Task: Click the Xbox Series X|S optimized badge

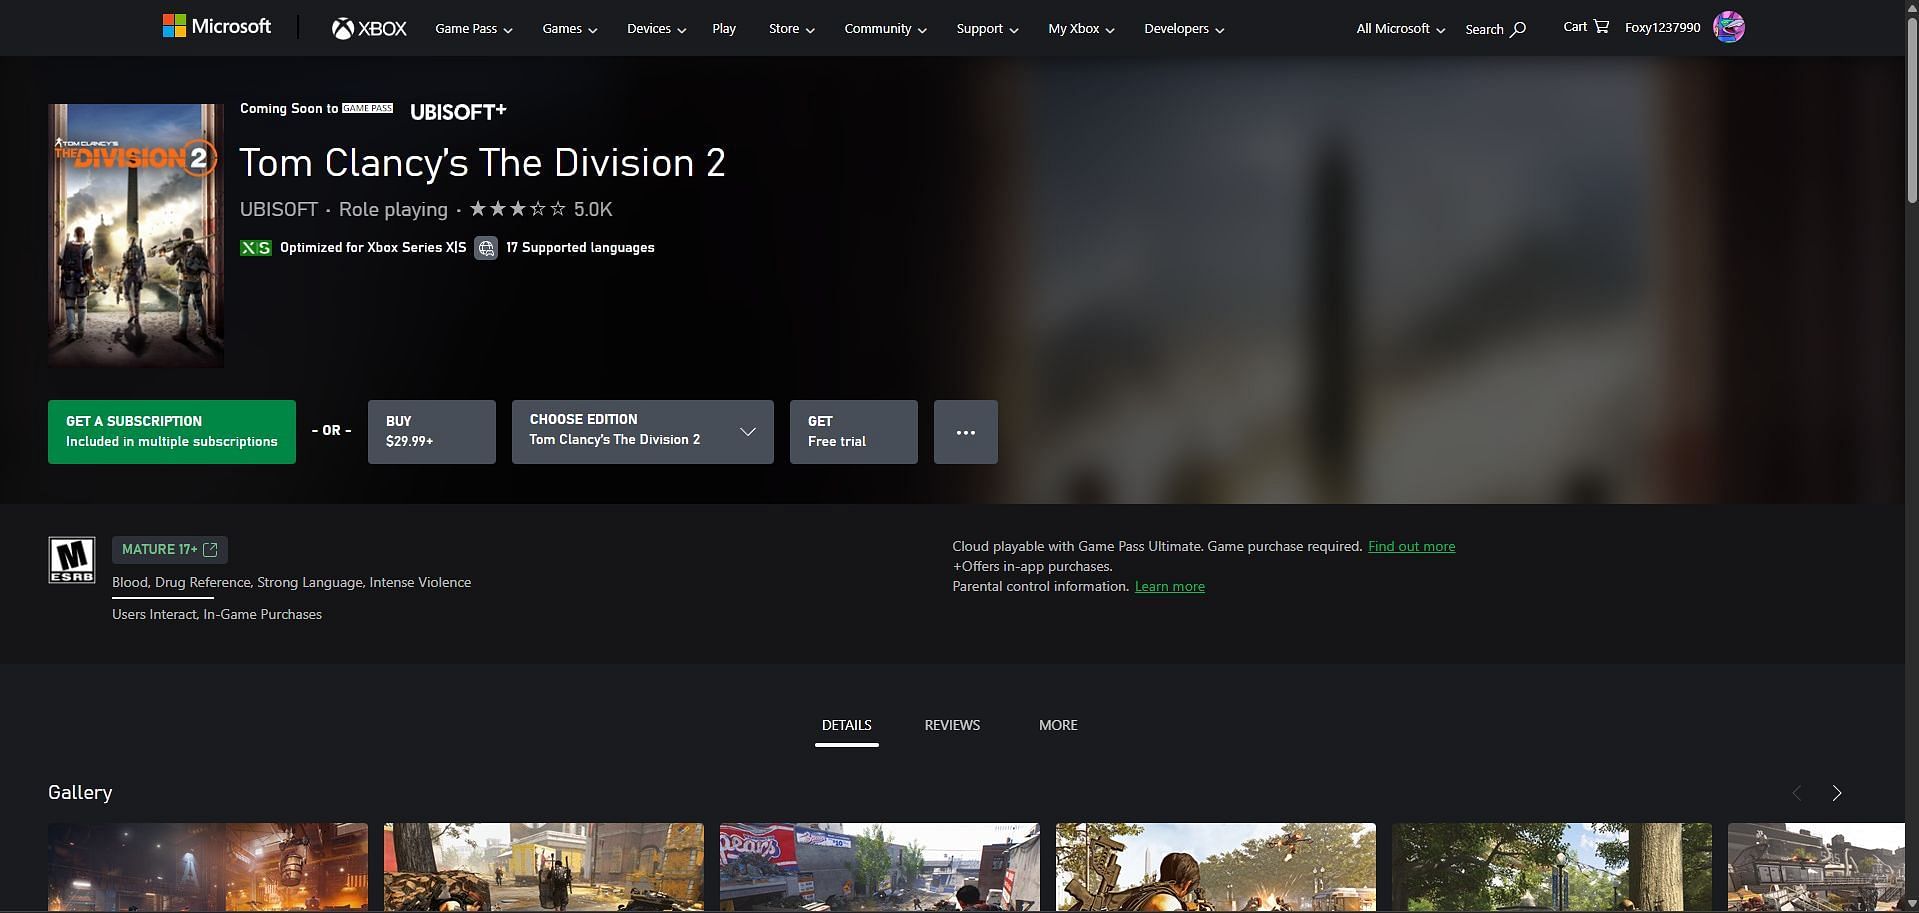Action: 256,247
